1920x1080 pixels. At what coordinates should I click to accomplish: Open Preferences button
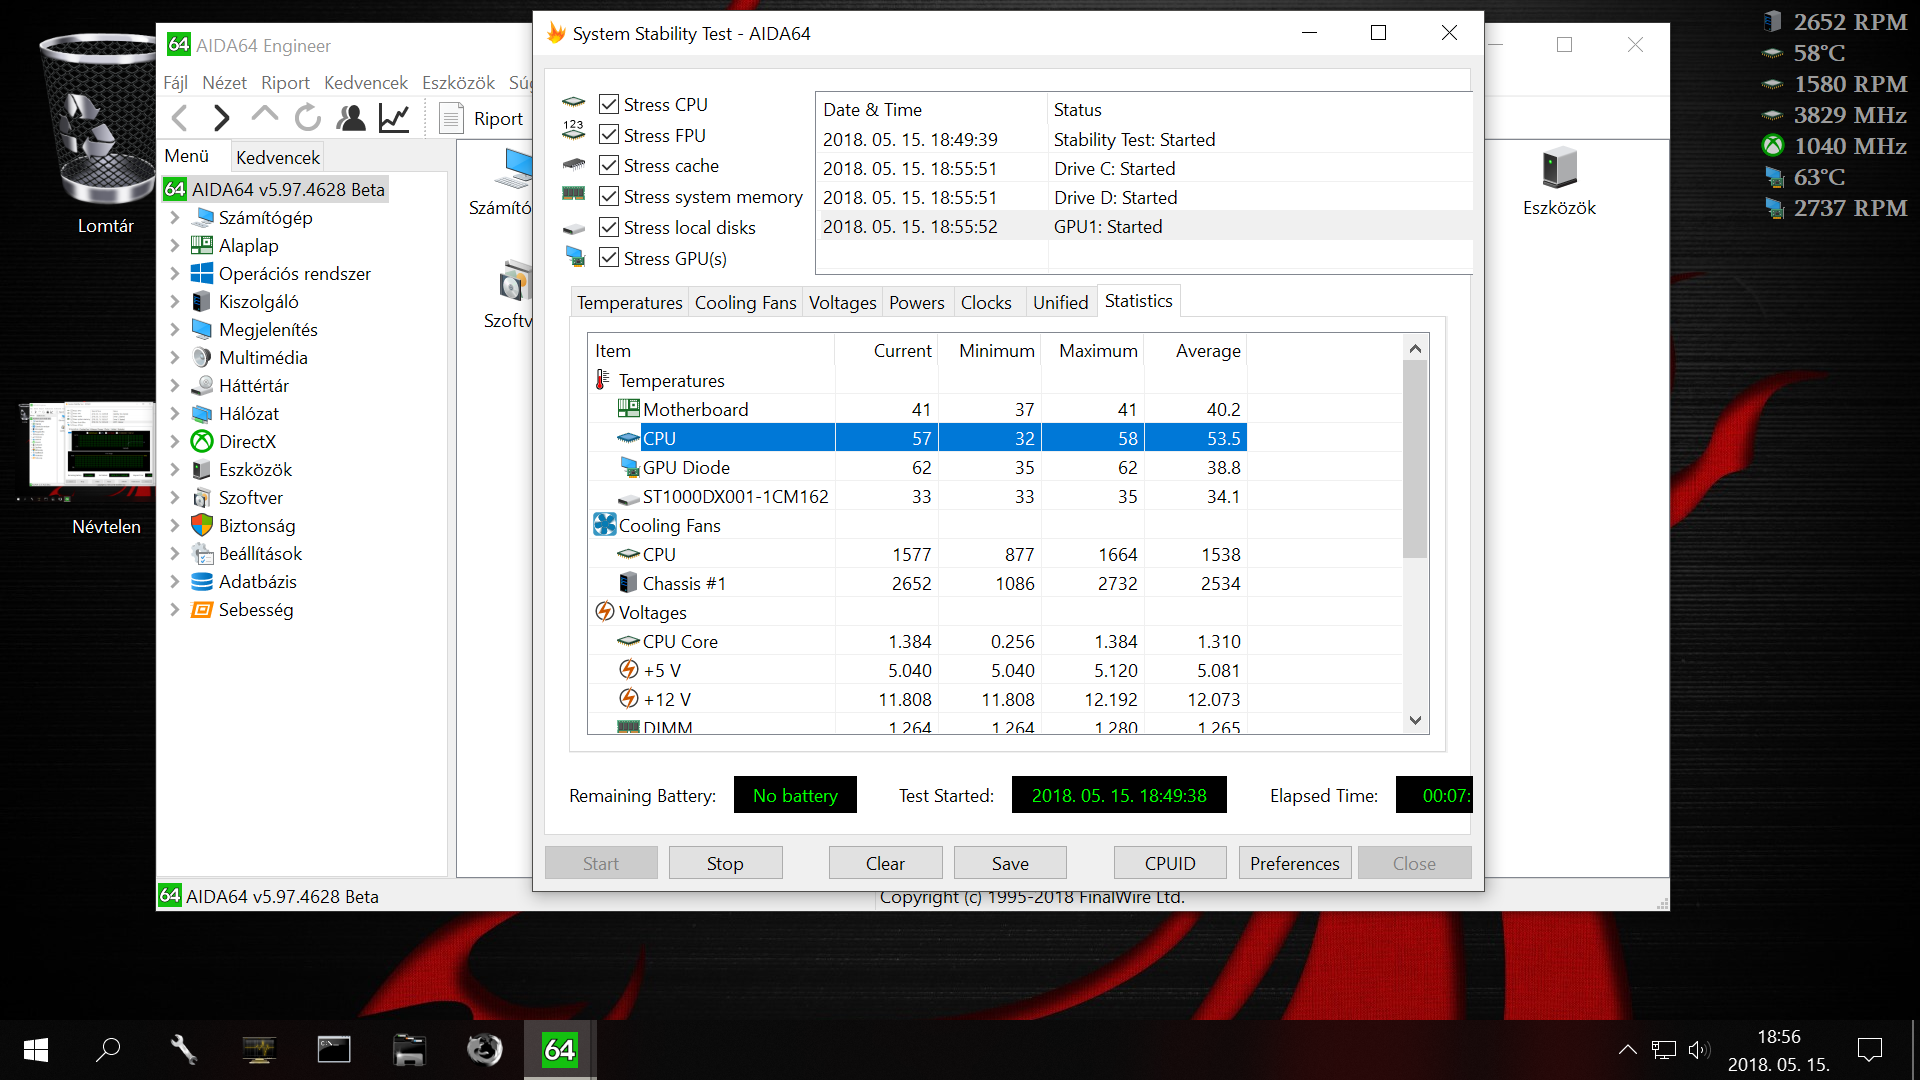click(1295, 863)
